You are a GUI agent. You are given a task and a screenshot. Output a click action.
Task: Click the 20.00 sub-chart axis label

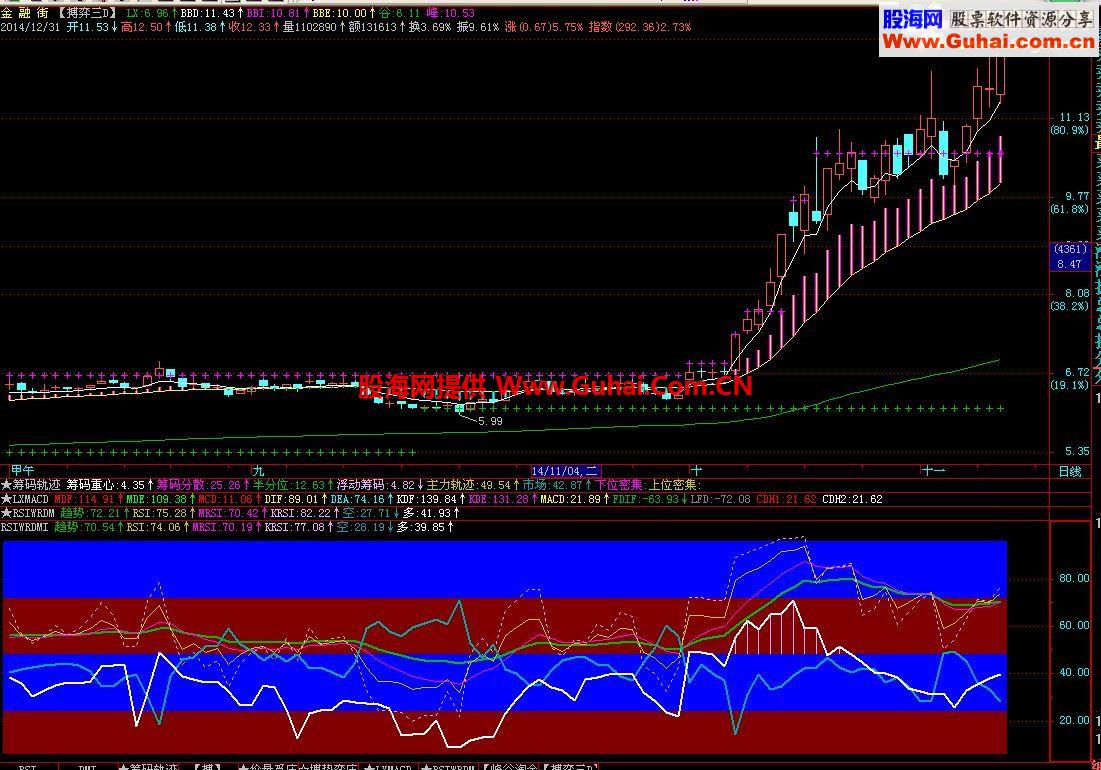(x=1074, y=720)
